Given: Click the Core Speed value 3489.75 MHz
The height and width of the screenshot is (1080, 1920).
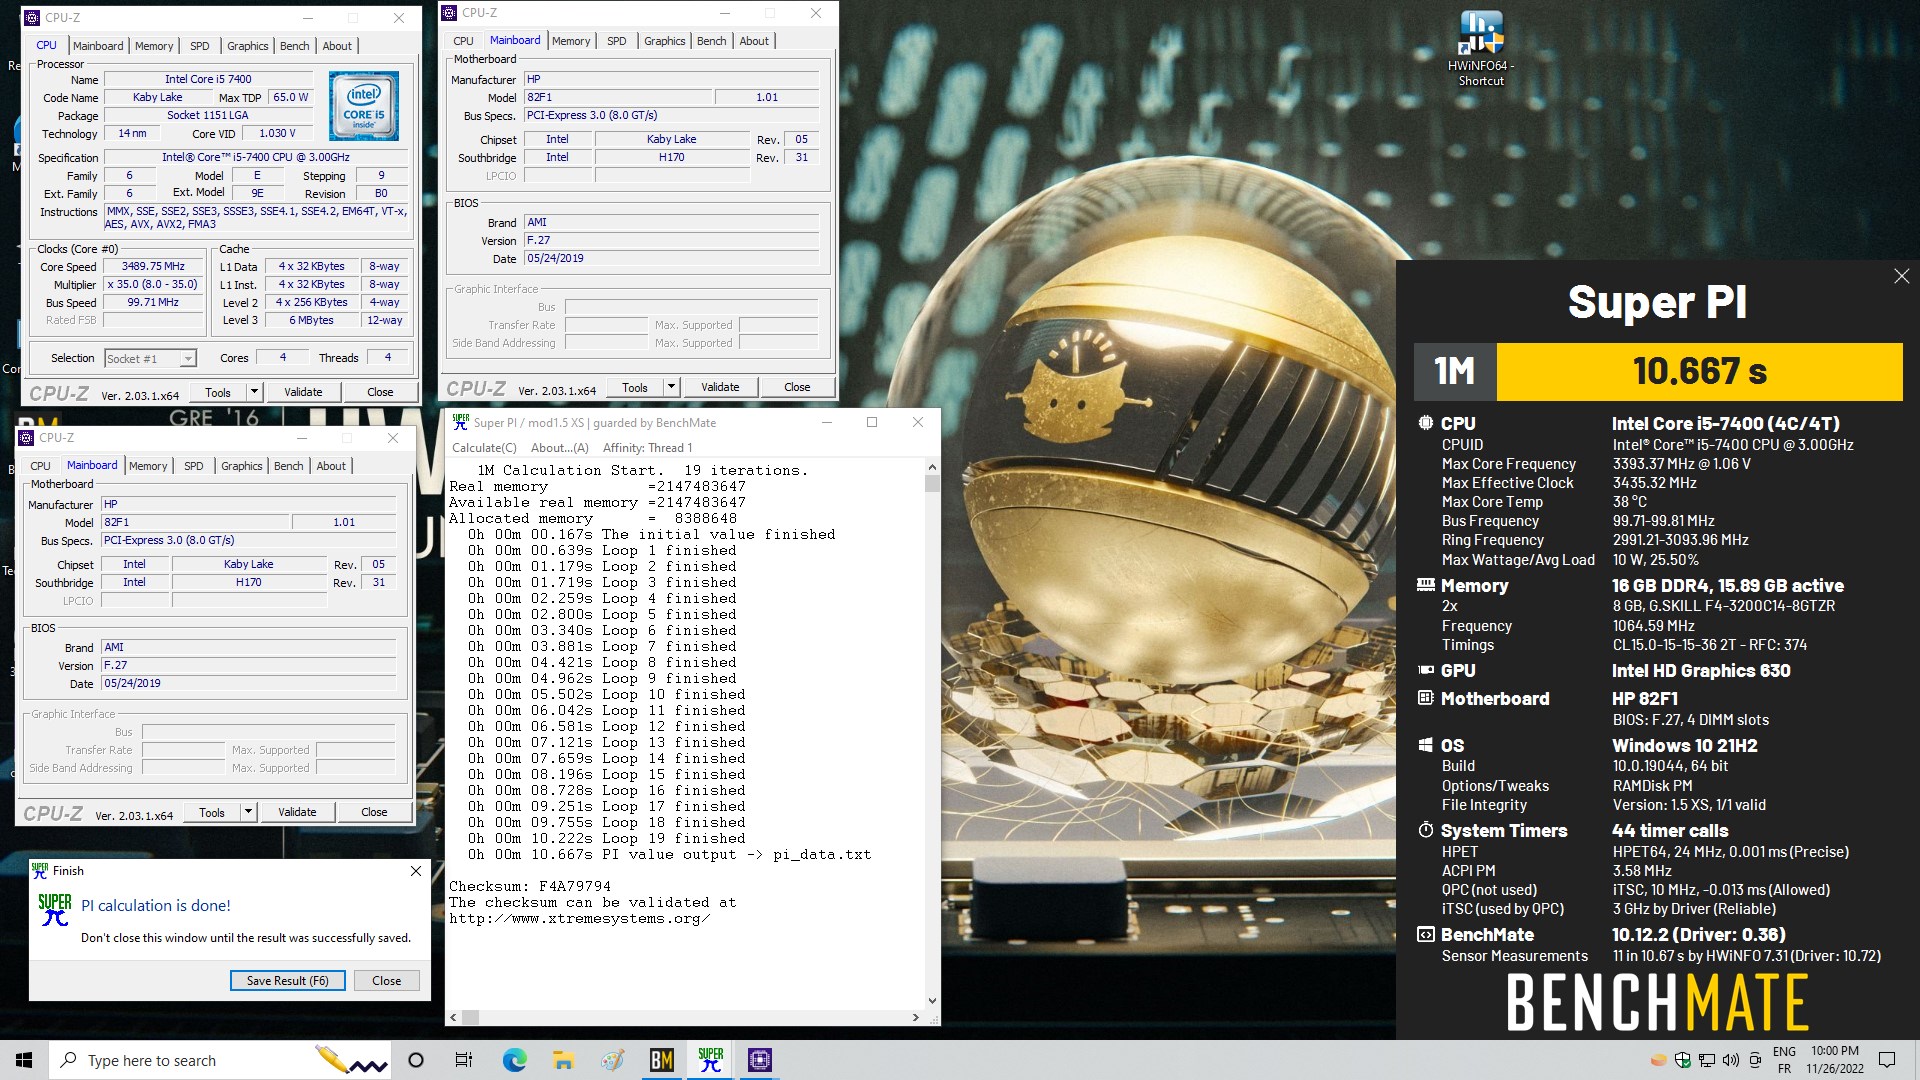Looking at the screenshot, I should 154,267.
